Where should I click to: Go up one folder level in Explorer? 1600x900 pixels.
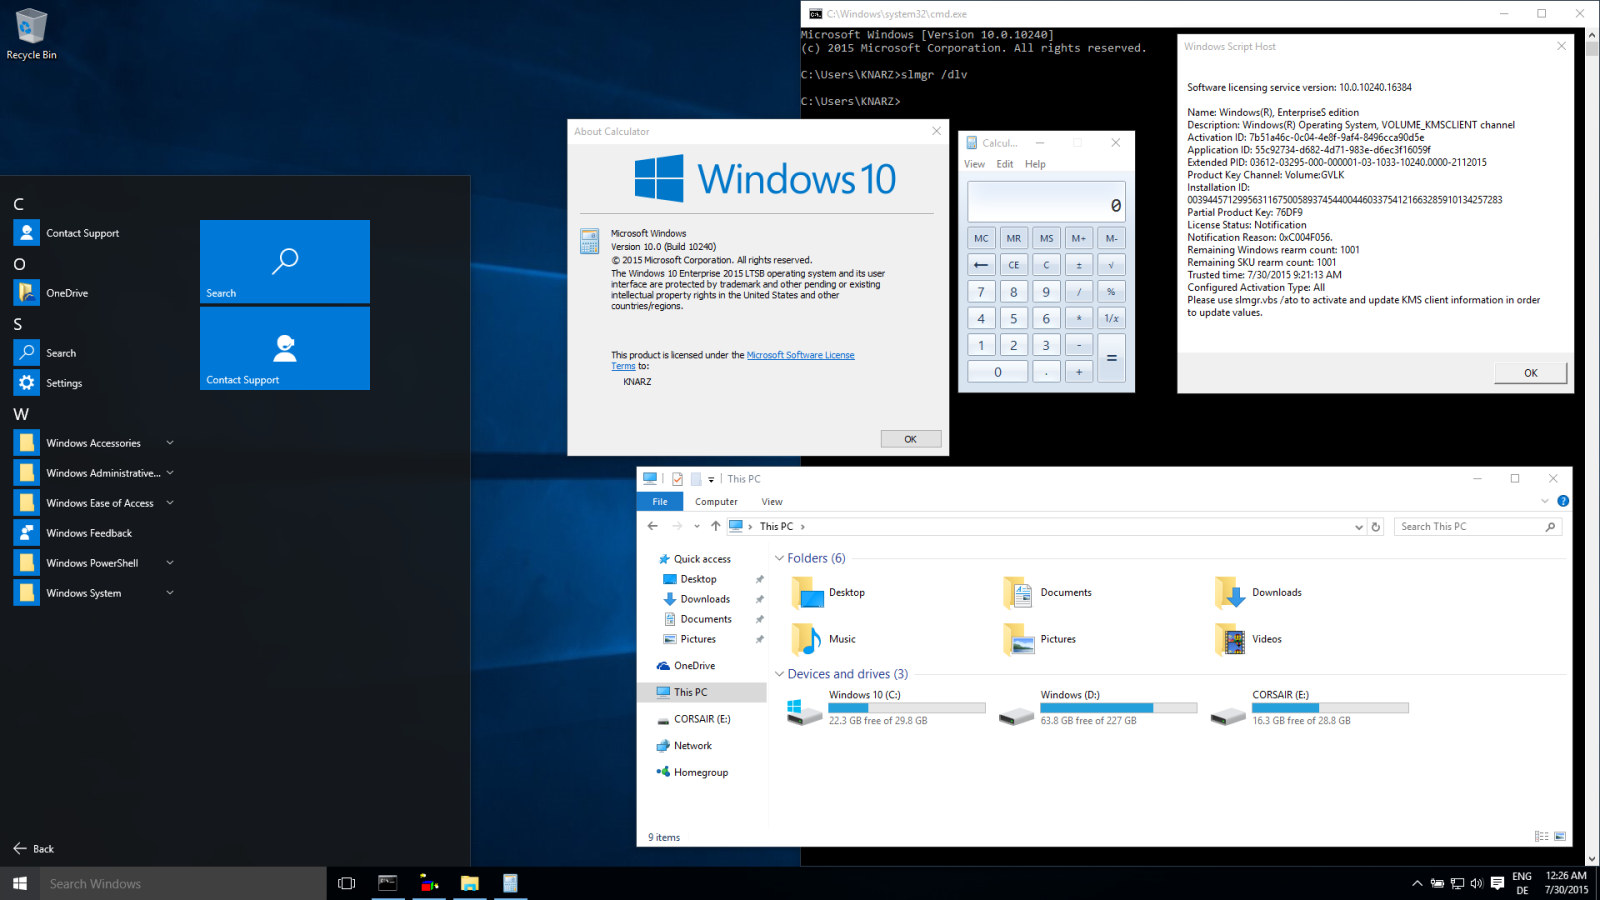[715, 526]
